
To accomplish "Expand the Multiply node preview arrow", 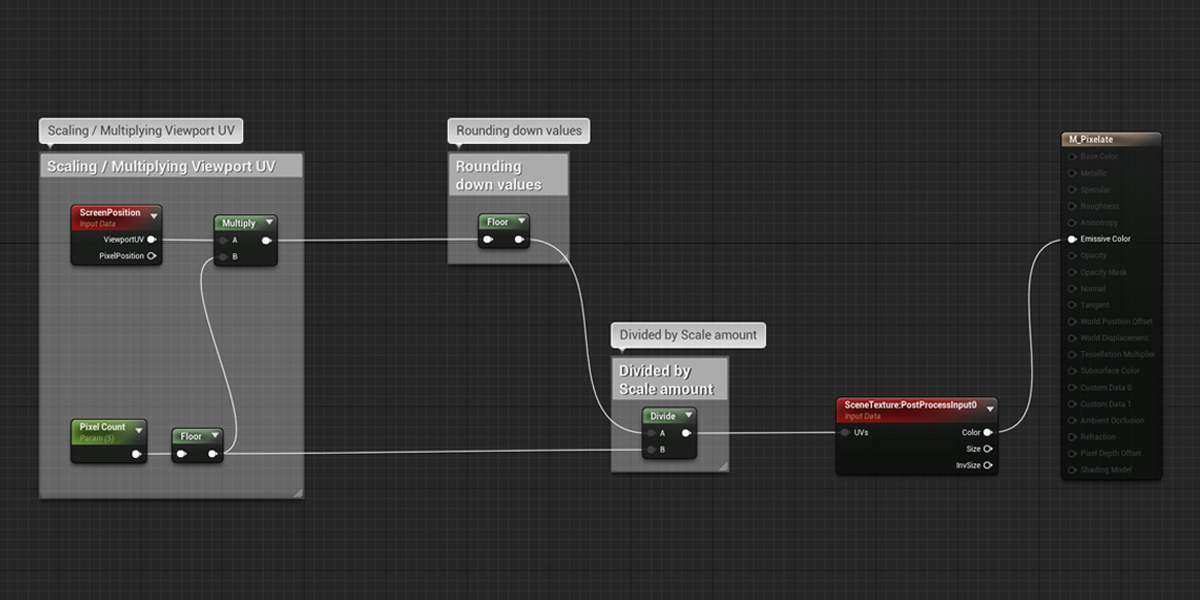I will tap(269, 222).
